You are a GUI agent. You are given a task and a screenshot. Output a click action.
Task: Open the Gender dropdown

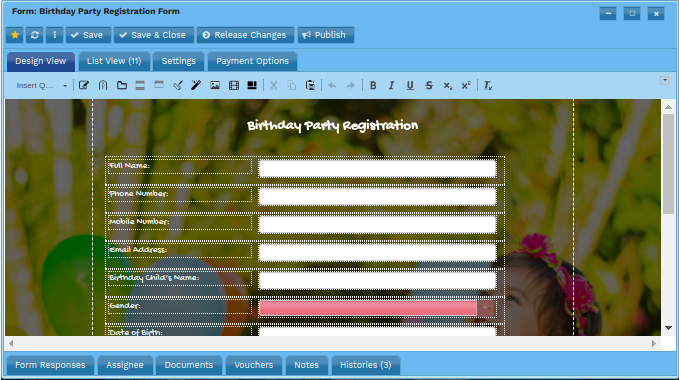tap(377, 308)
